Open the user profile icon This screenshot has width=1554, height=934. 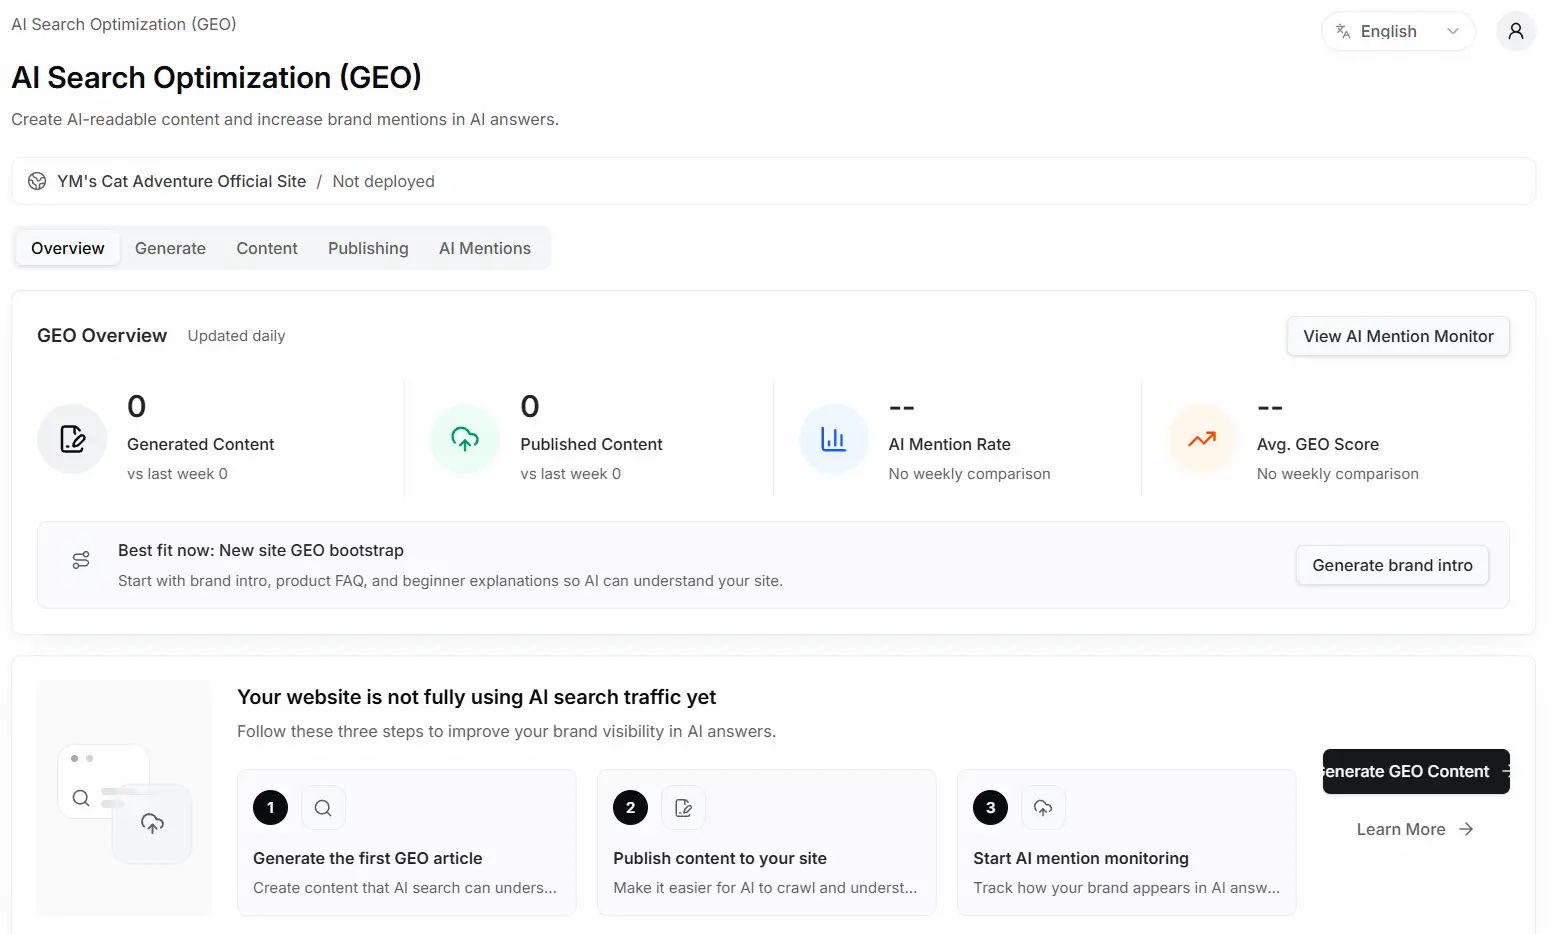click(1515, 31)
